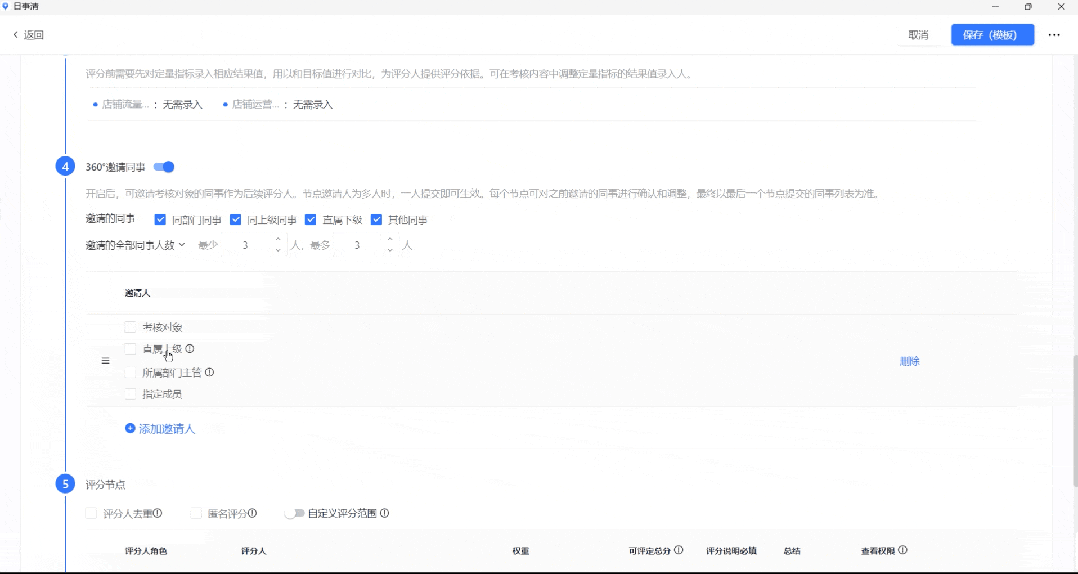Screen dimensions: 1078x574
Task: Go back using the 返回 arrow
Action: [15, 34]
